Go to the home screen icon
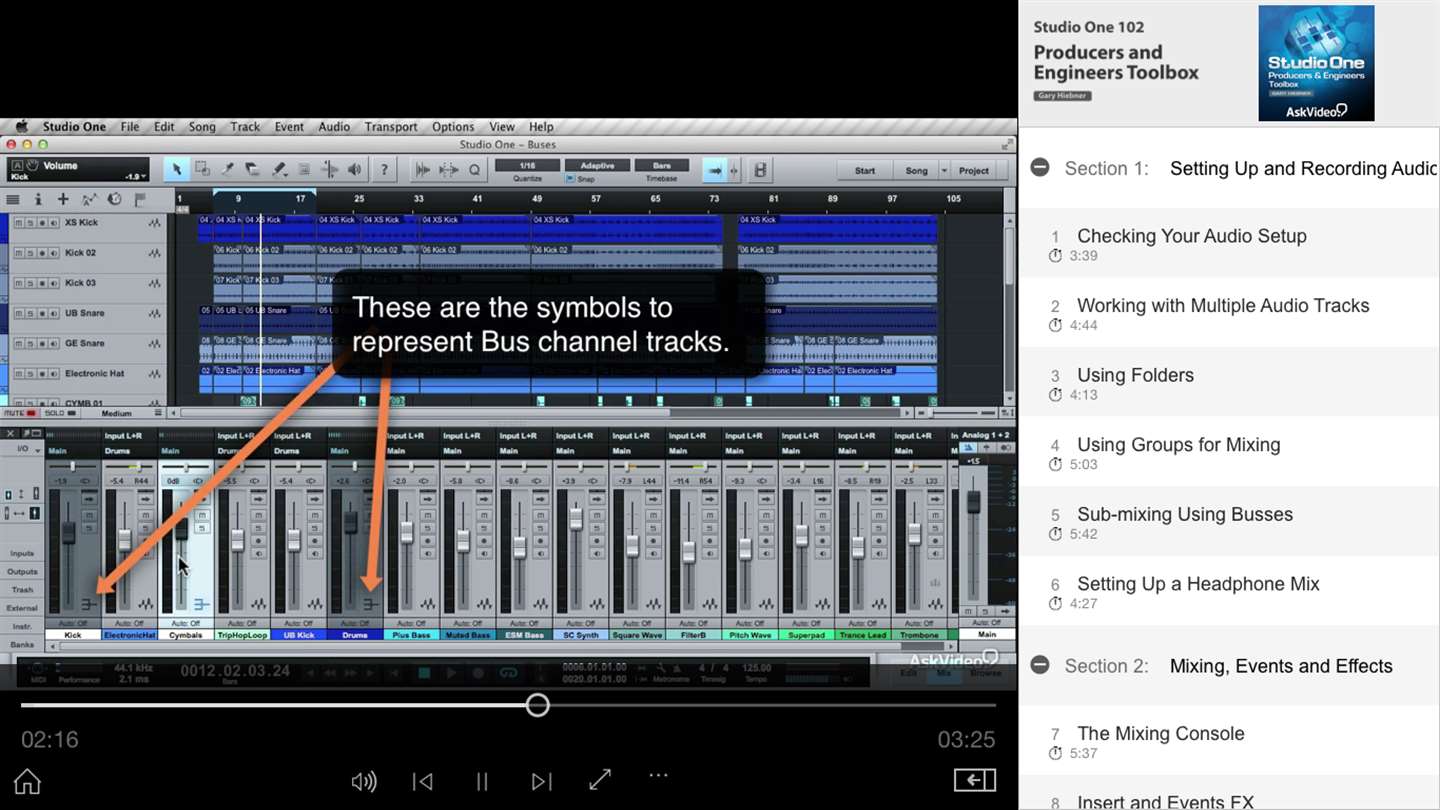Image resolution: width=1440 pixels, height=810 pixels. 27,781
